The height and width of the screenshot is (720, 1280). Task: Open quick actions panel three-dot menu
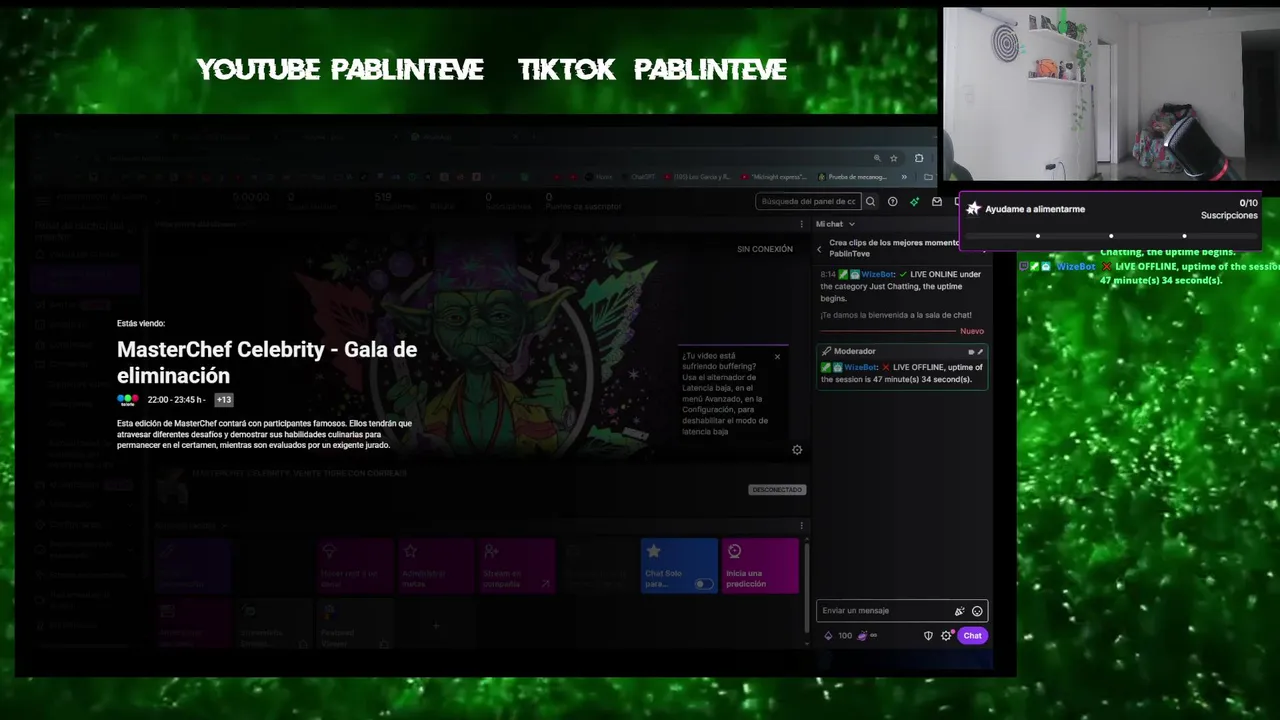[801, 525]
